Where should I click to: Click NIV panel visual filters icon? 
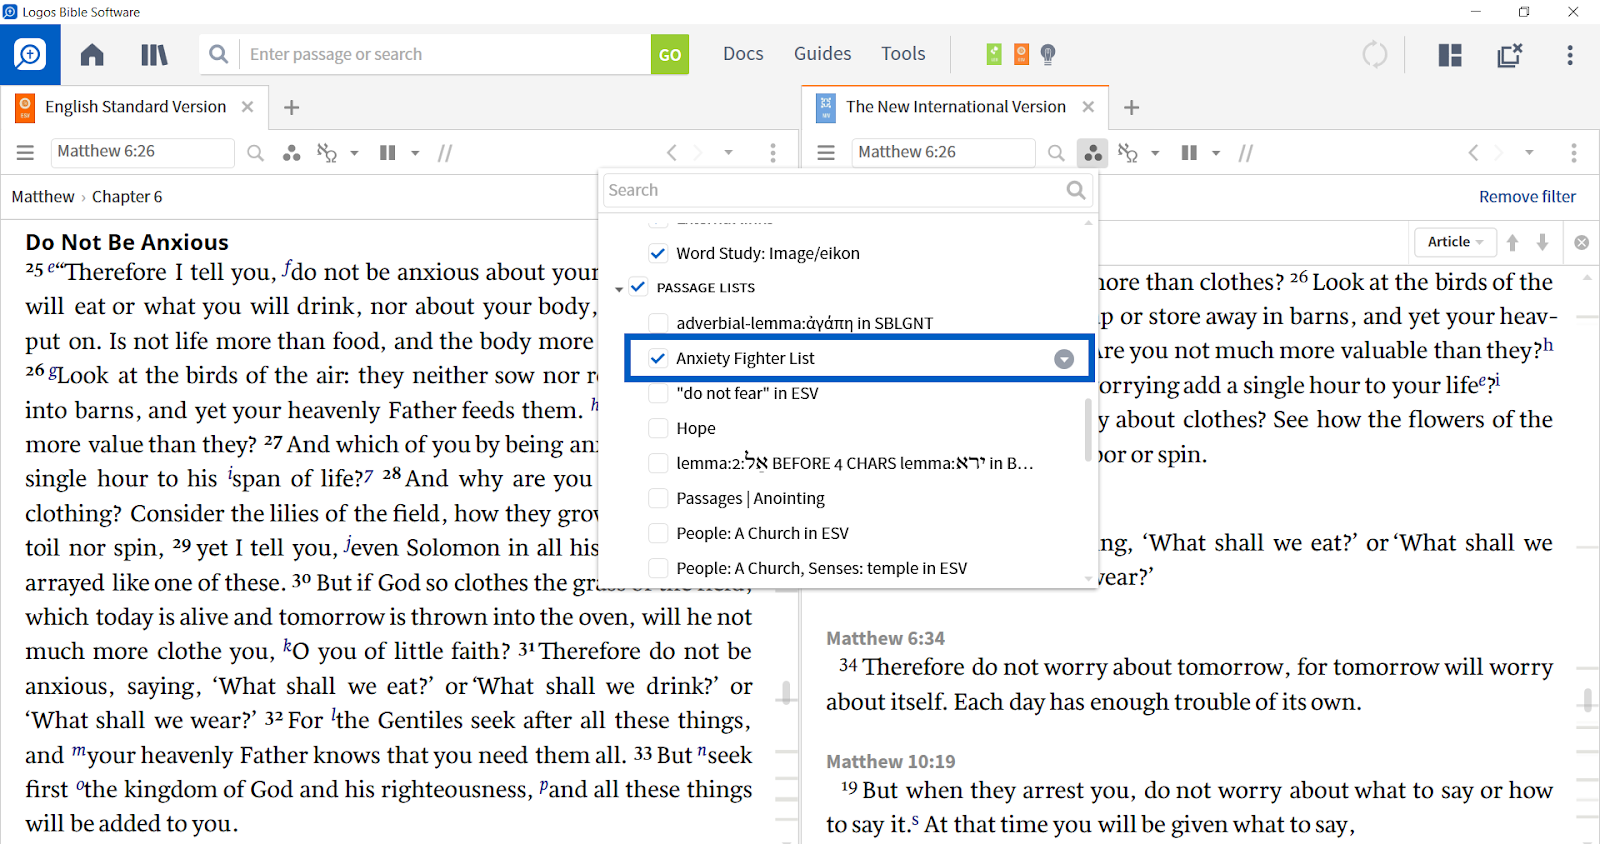click(1093, 153)
